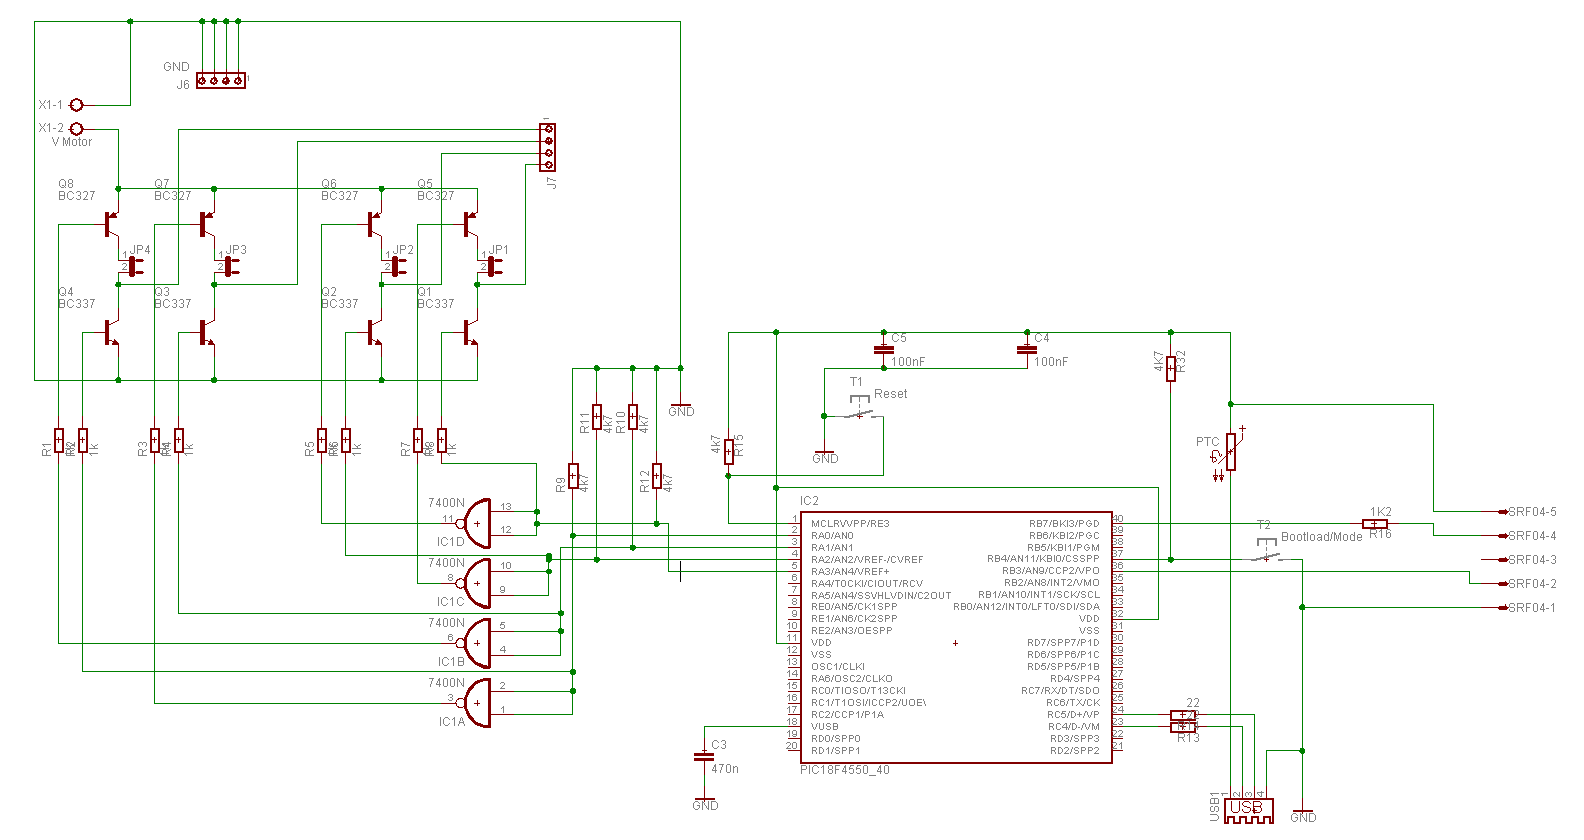Click the IC1D NAND gate symbol
1584x840 pixels.
477,523
